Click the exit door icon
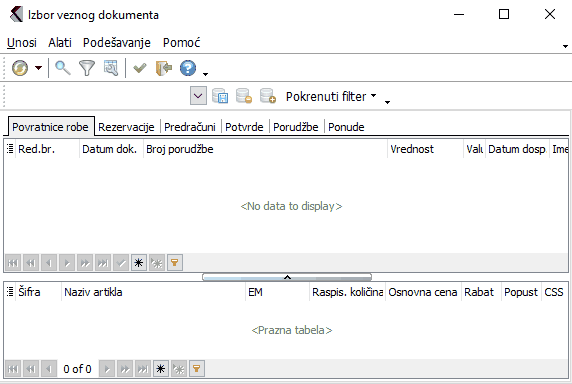This screenshot has height=384, width=572. [x=164, y=68]
